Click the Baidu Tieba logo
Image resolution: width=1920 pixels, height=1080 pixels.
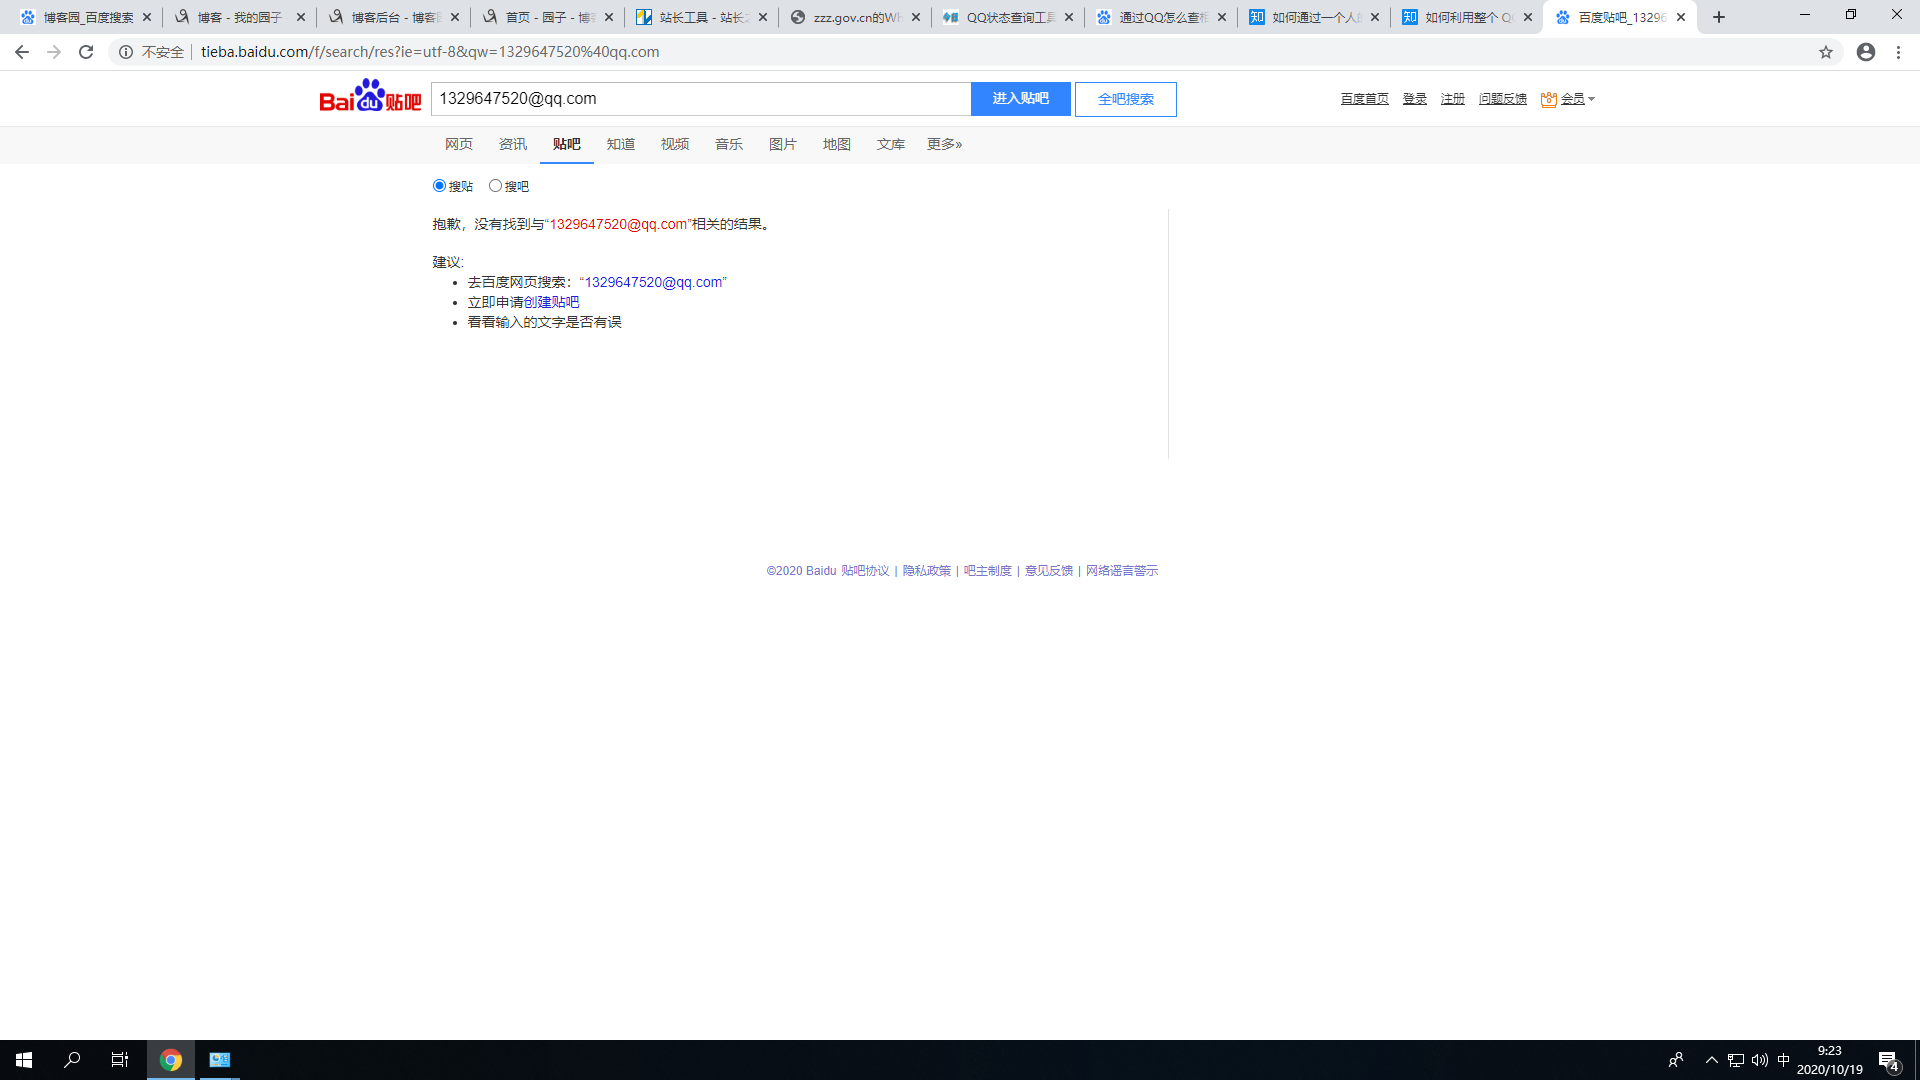click(370, 97)
